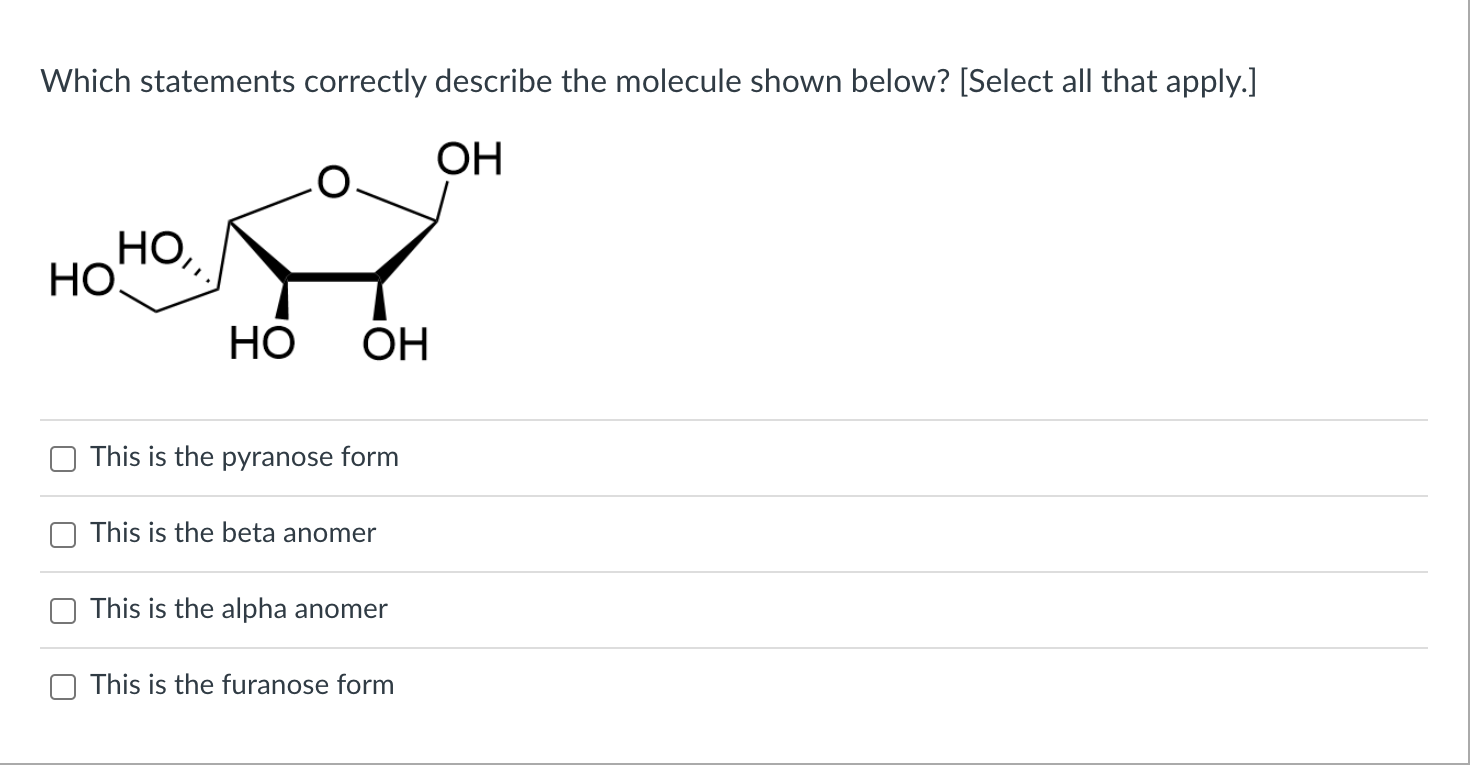1470x770 pixels.
Task: Click the ring oxygen atom in the structure
Action: [331, 182]
